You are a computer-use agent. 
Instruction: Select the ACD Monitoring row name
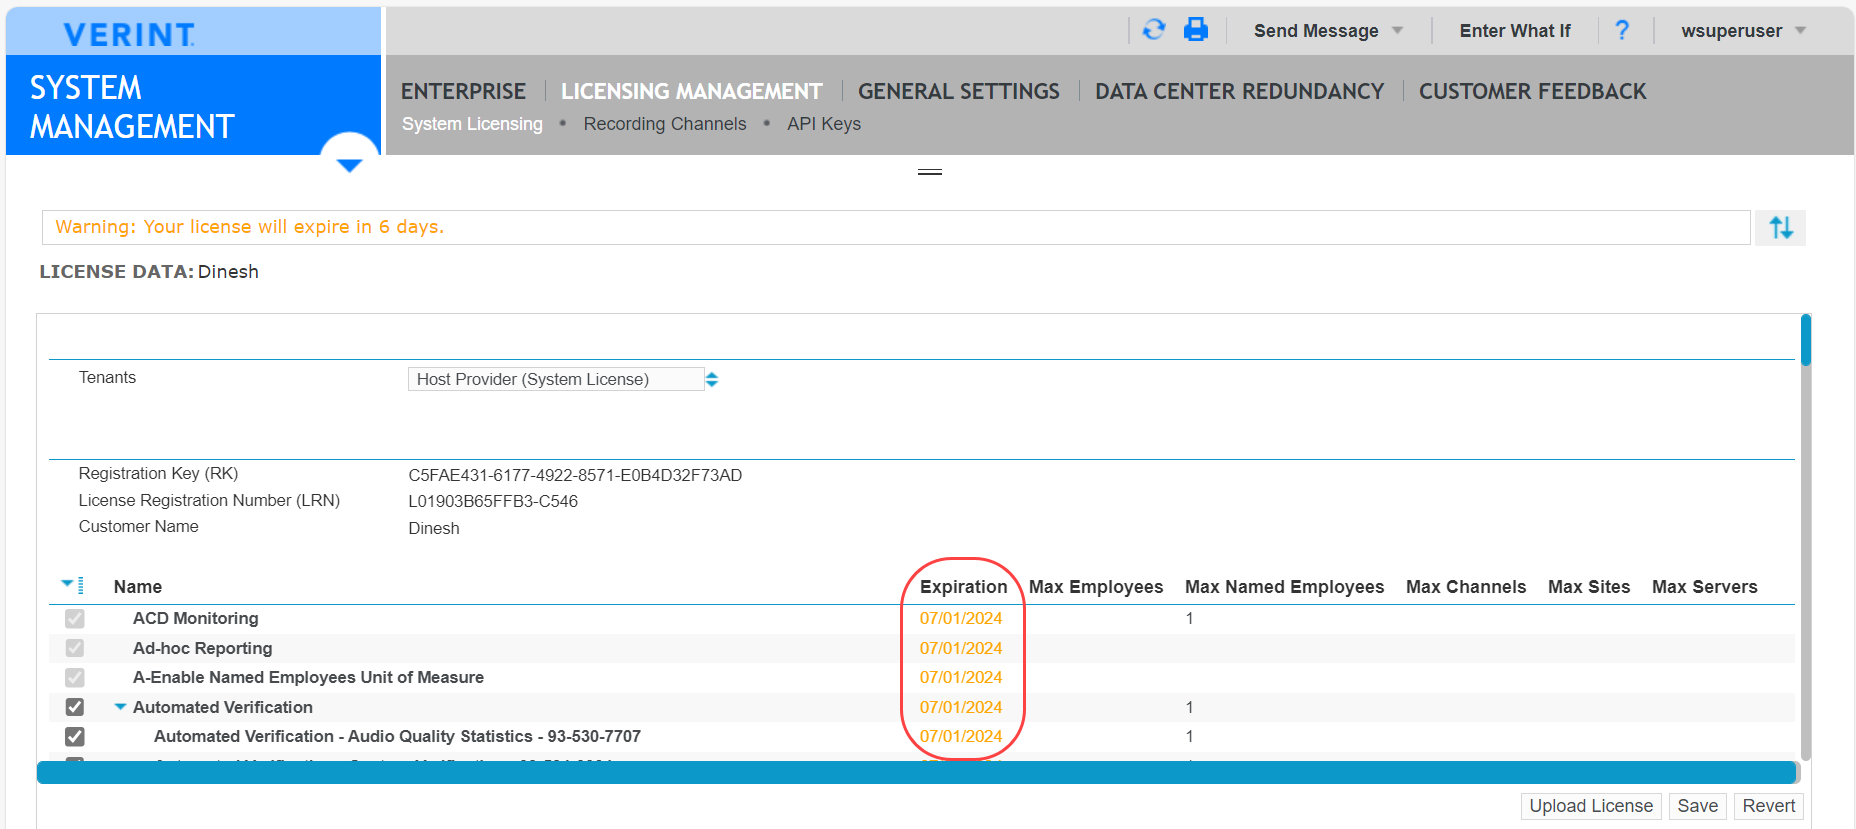coord(195,619)
